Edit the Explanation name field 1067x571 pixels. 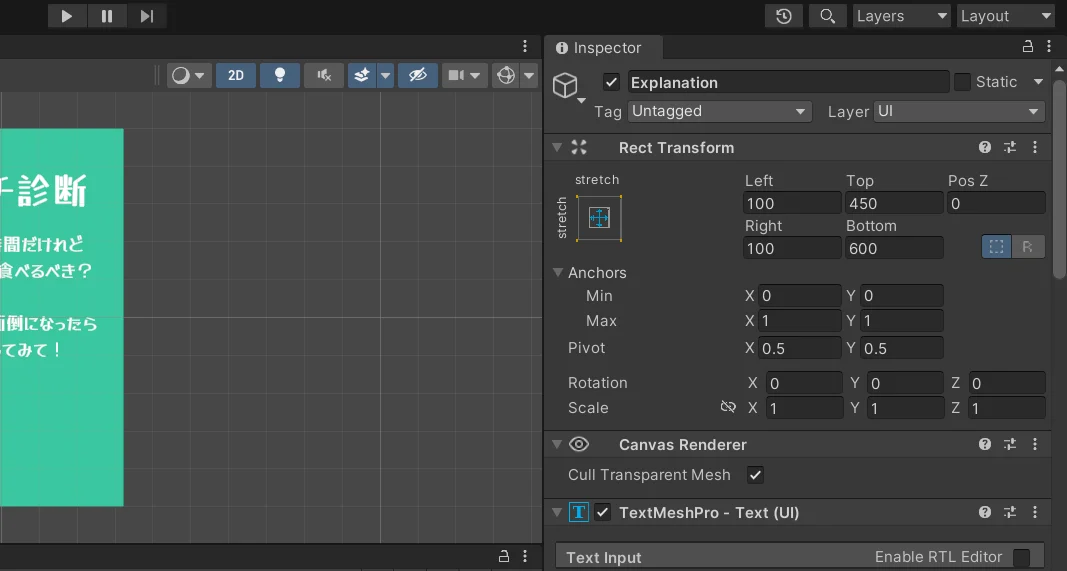pyautogui.click(x=788, y=82)
